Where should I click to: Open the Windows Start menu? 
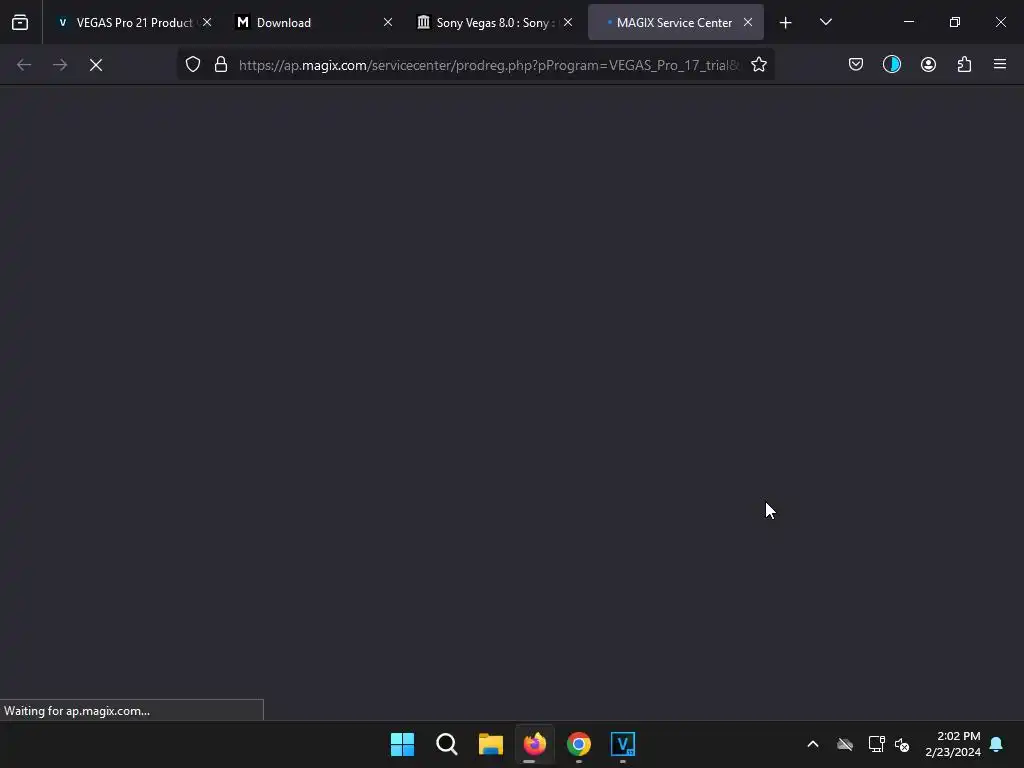[x=402, y=744]
